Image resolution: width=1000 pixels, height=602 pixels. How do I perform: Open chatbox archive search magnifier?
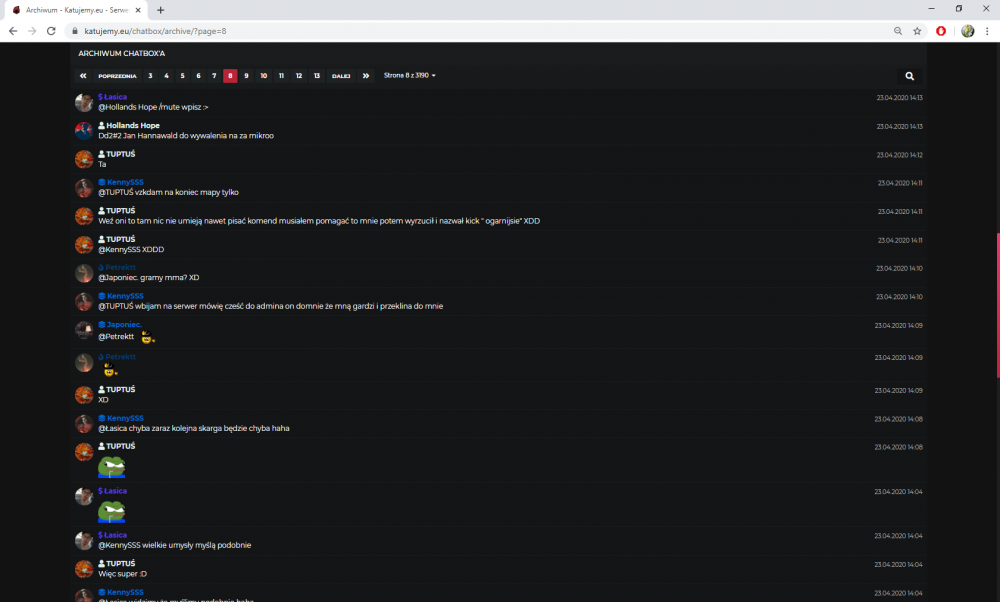coord(909,76)
